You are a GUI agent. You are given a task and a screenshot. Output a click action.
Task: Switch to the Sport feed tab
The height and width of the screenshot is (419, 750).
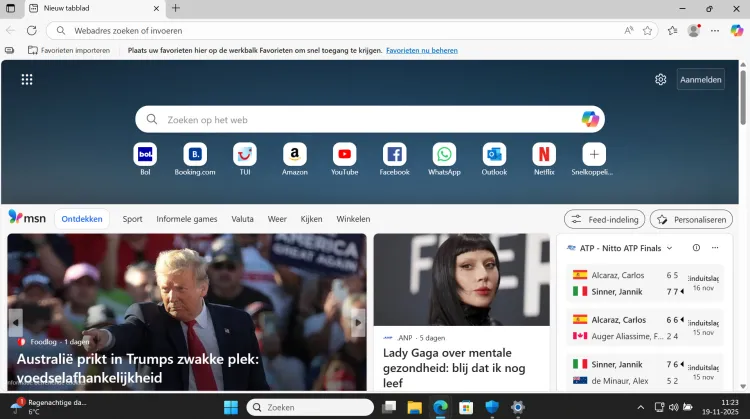(132, 219)
